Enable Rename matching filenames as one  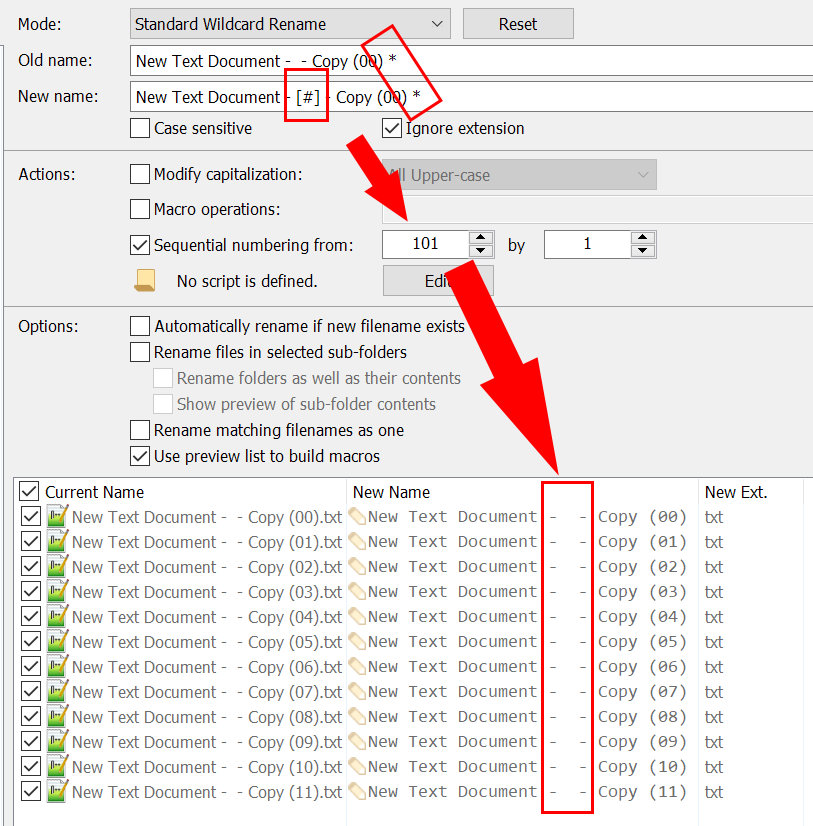coord(140,430)
